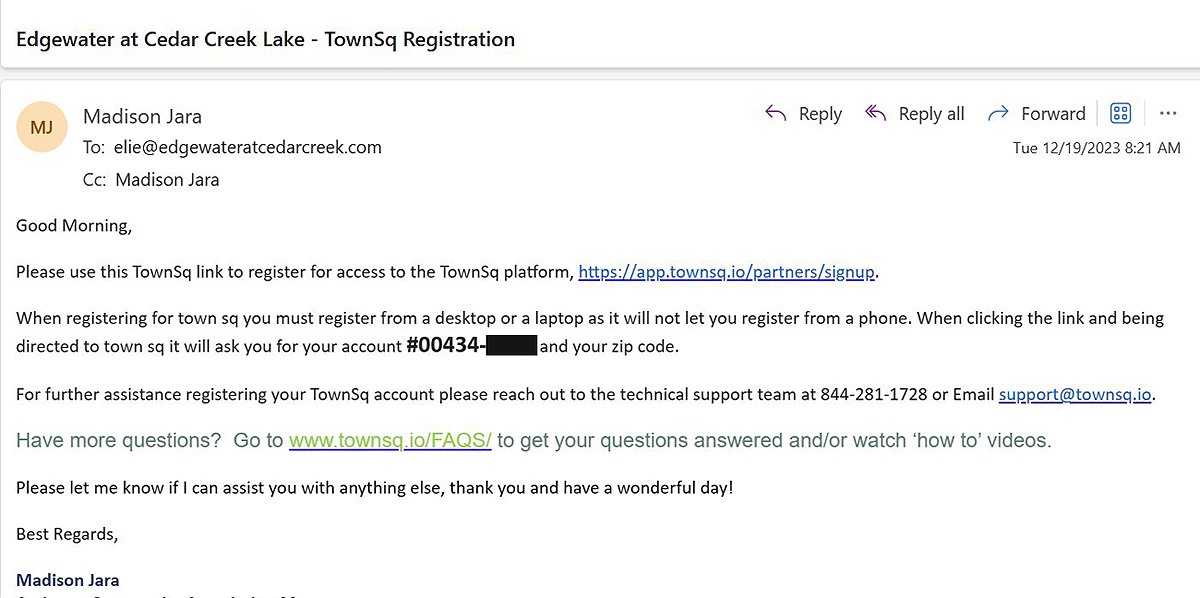Click the Reply arrow icon

coord(775,113)
